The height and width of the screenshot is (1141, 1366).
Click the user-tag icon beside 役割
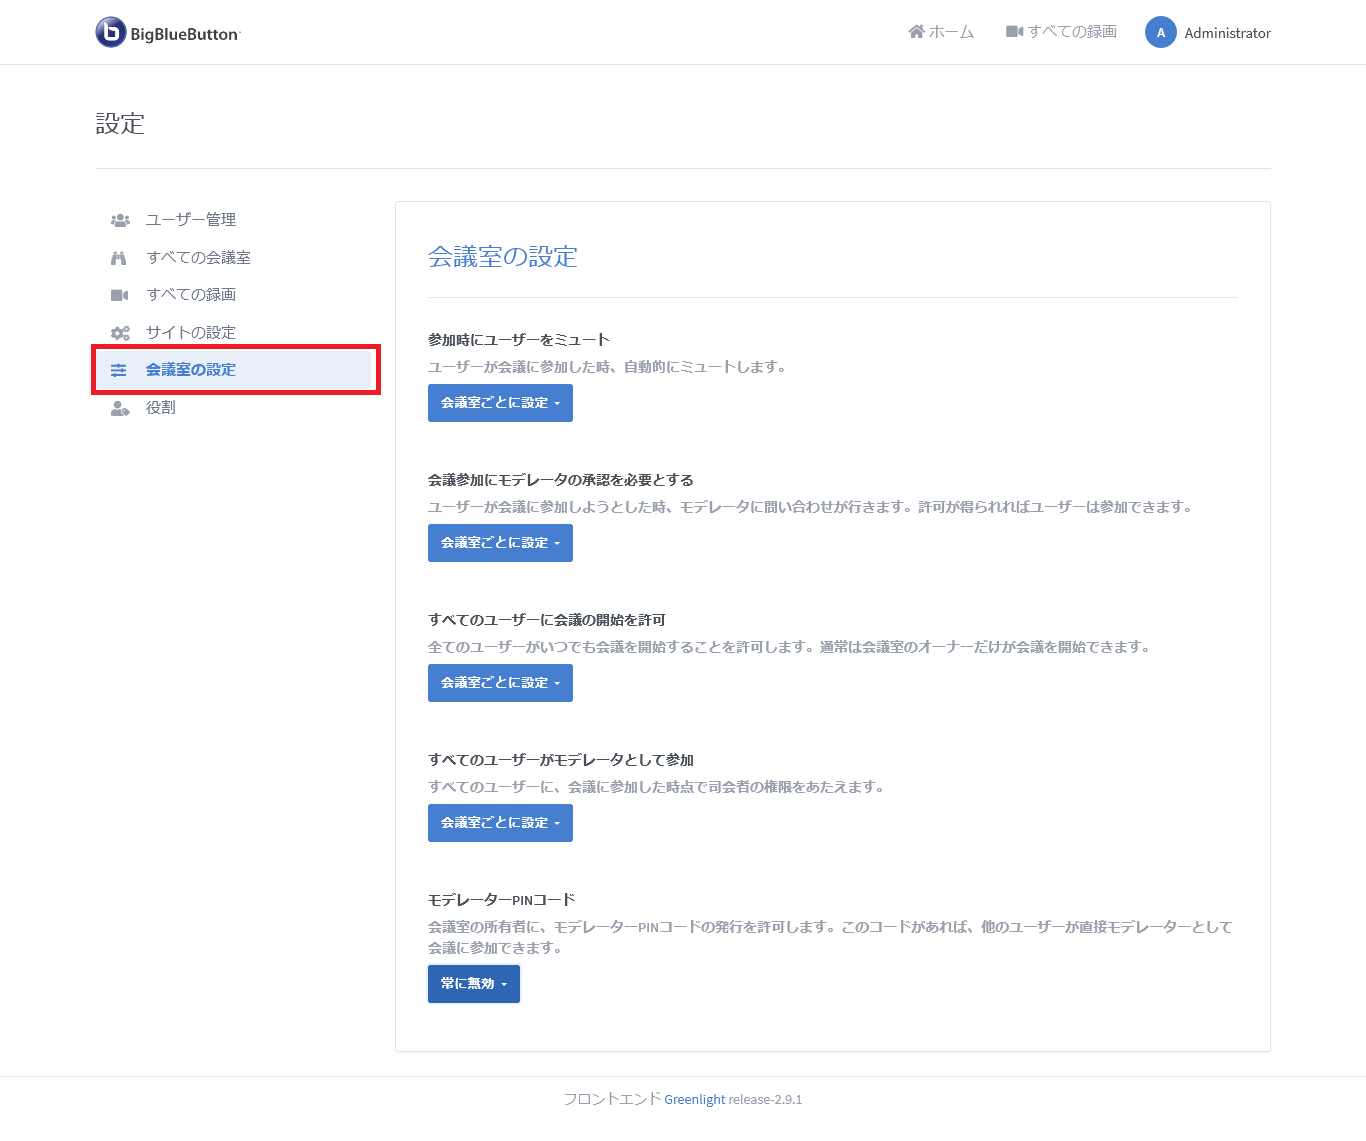(120, 408)
